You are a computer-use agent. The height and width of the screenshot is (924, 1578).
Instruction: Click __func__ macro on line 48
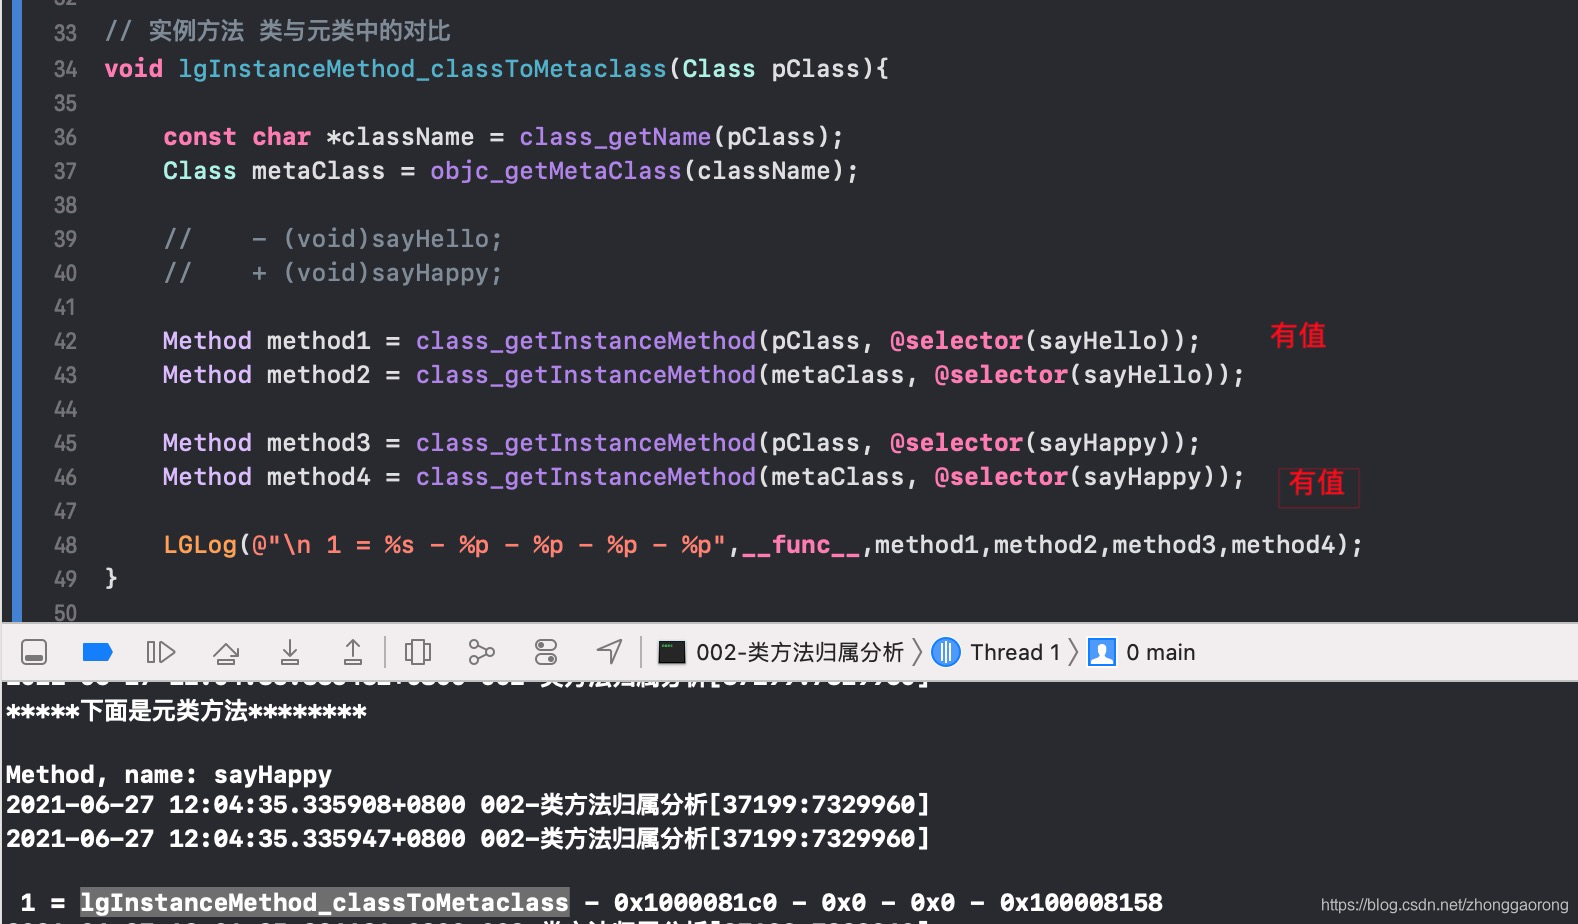pos(800,546)
